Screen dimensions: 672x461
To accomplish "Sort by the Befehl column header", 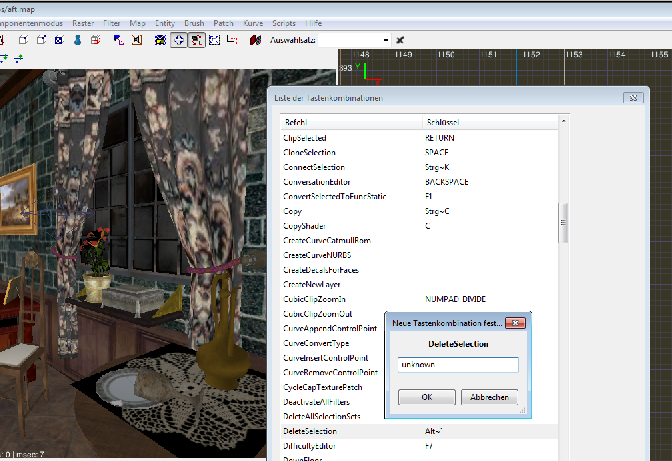I will click(x=351, y=122).
